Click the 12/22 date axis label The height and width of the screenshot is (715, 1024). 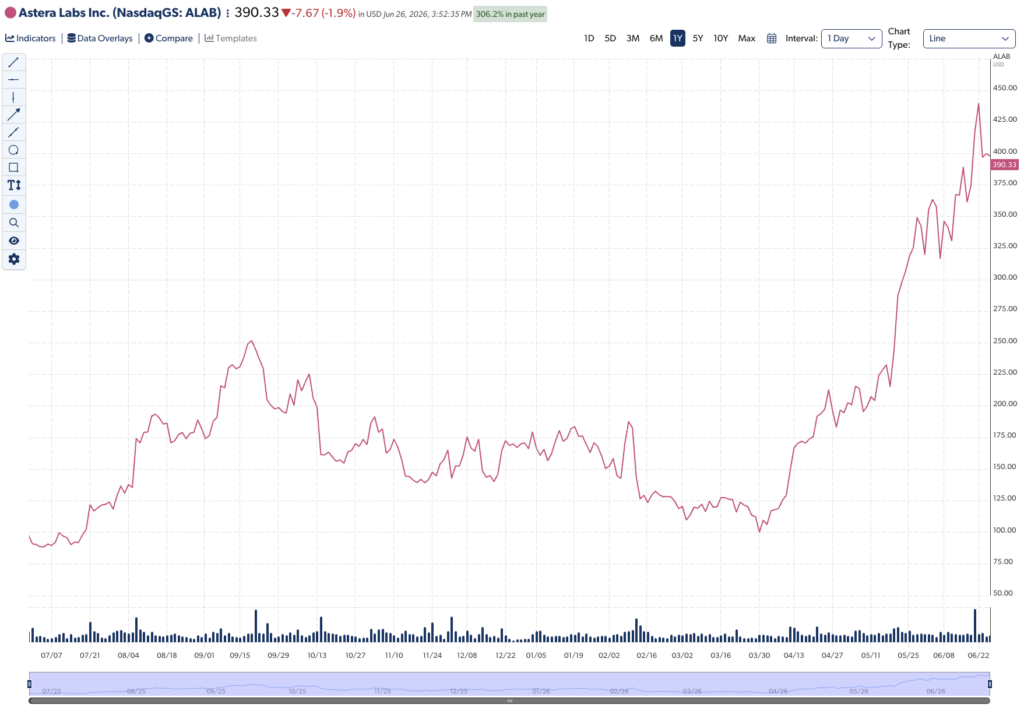(505, 655)
